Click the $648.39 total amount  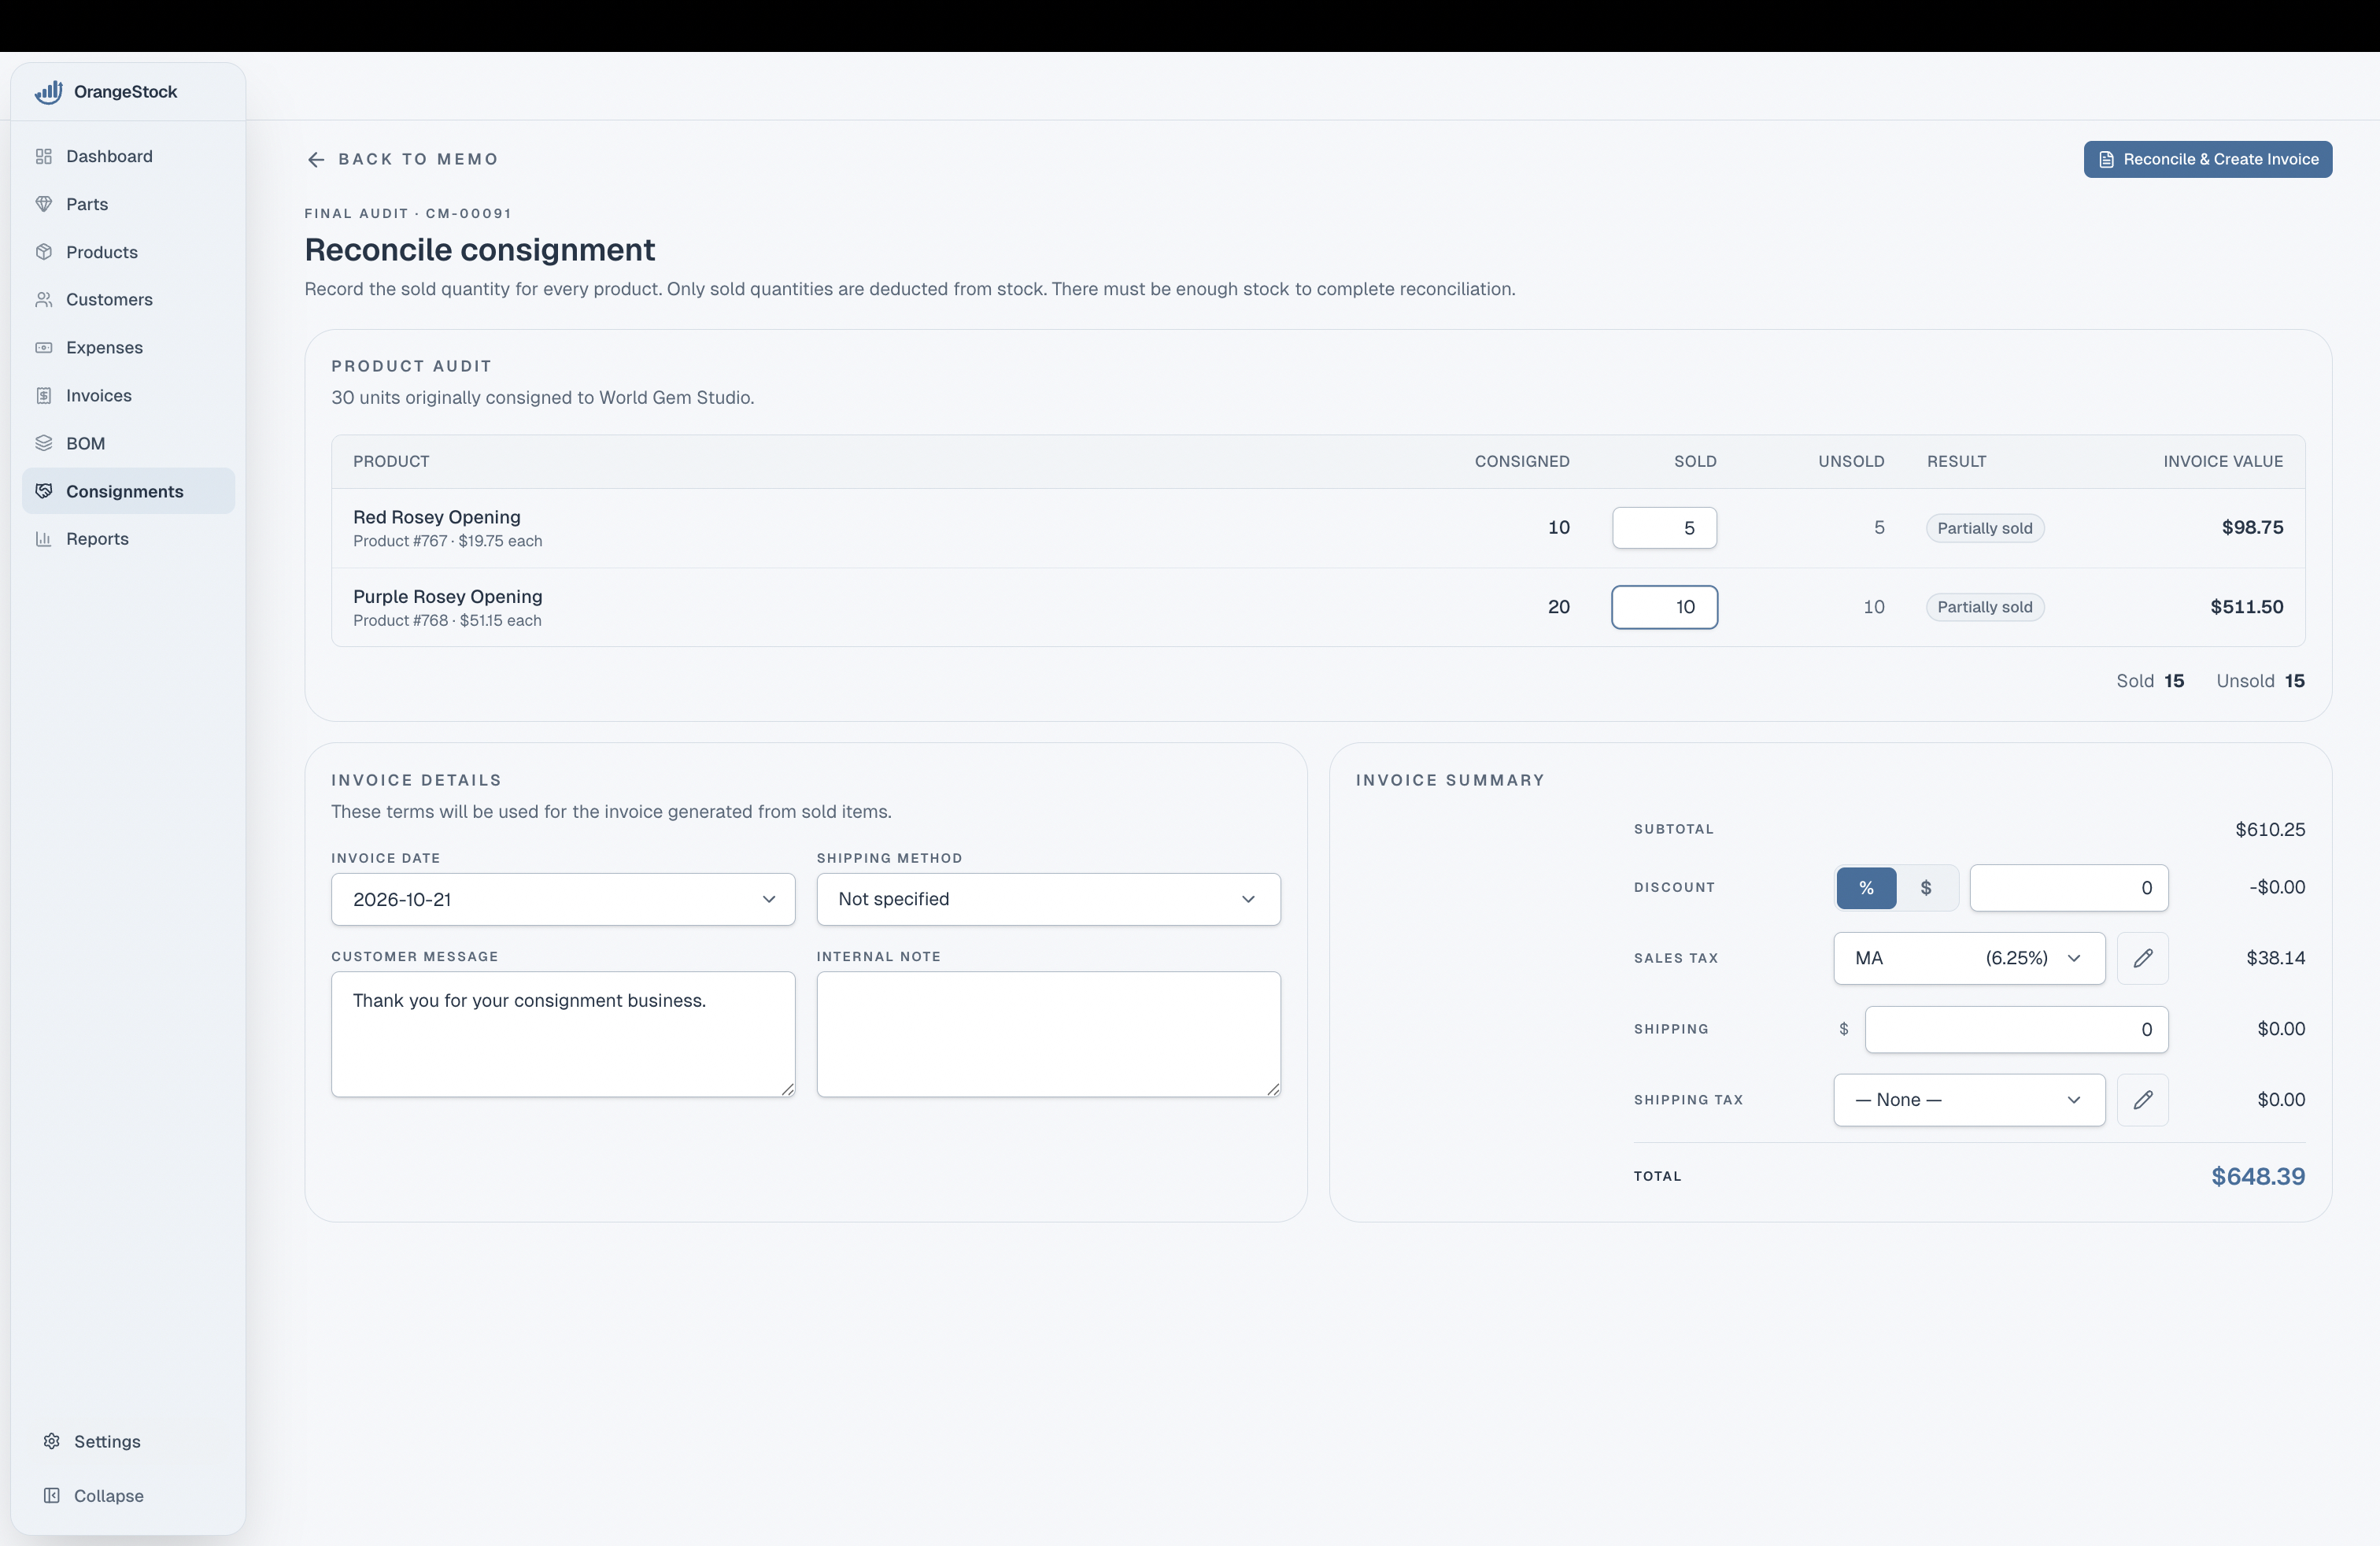[x=2258, y=1176]
